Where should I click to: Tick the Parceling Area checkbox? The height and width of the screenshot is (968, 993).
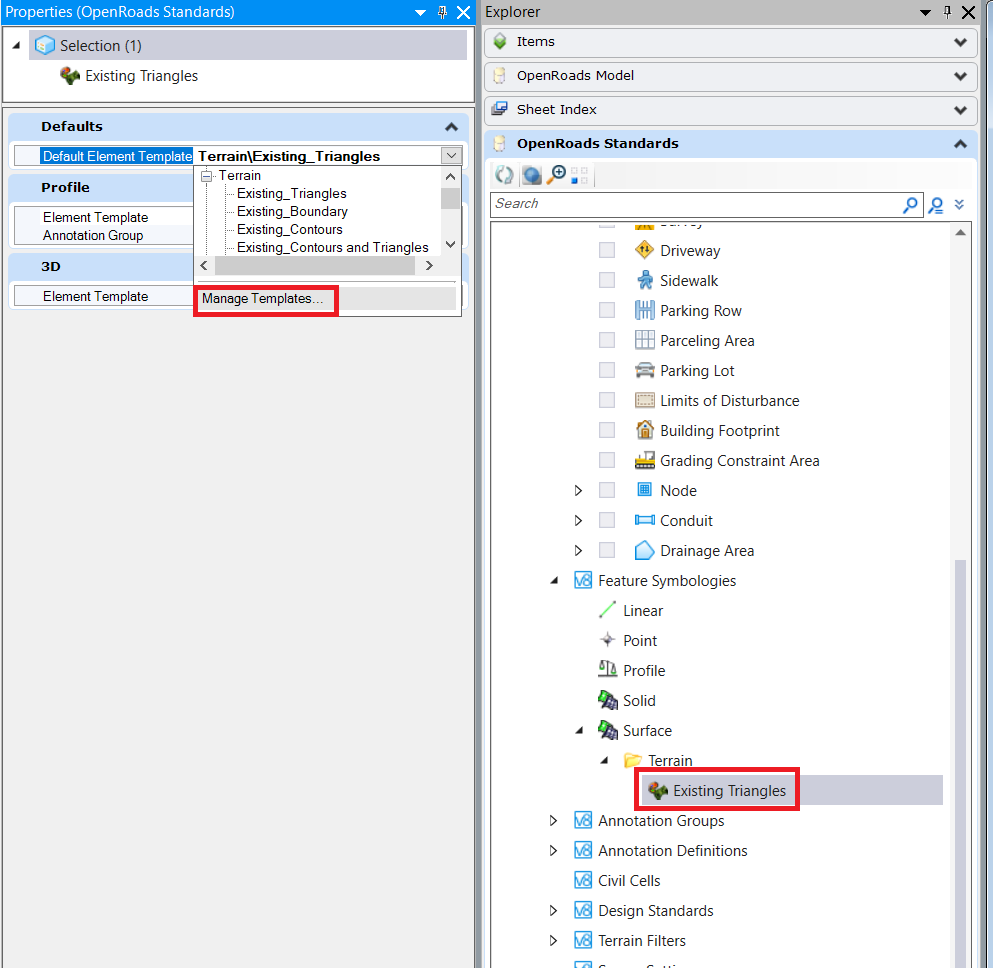(607, 340)
